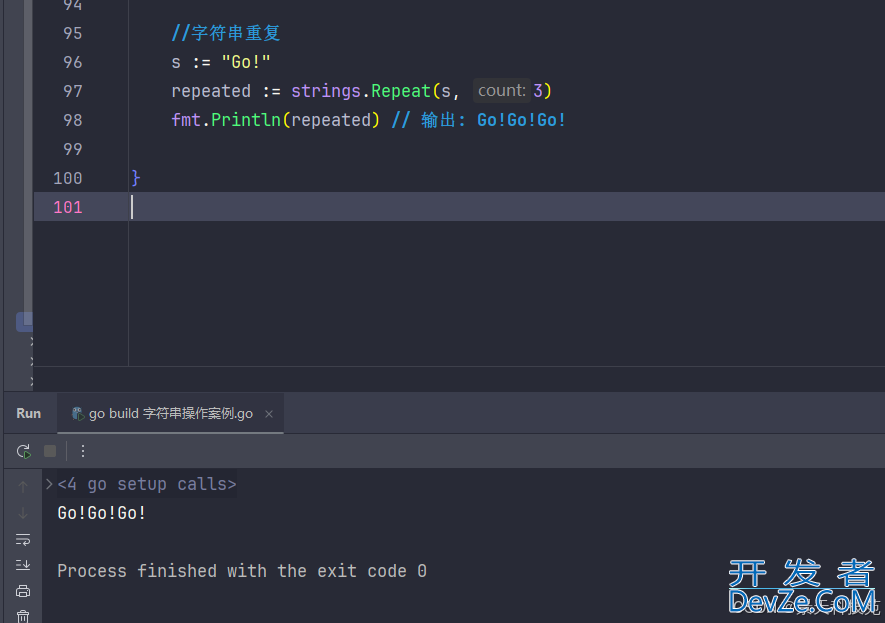This screenshot has width=885, height=623.
Task: Open the Run tool window label
Action: point(29,414)
